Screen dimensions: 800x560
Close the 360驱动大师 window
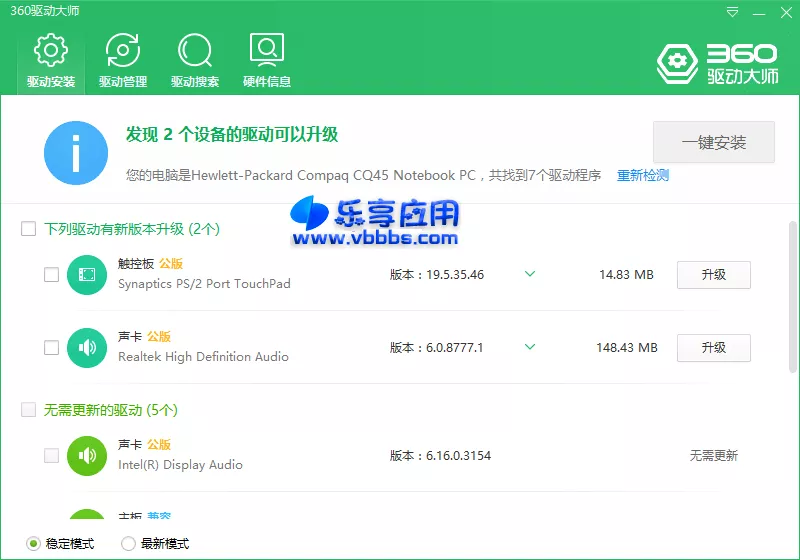[x=786, y=12]
